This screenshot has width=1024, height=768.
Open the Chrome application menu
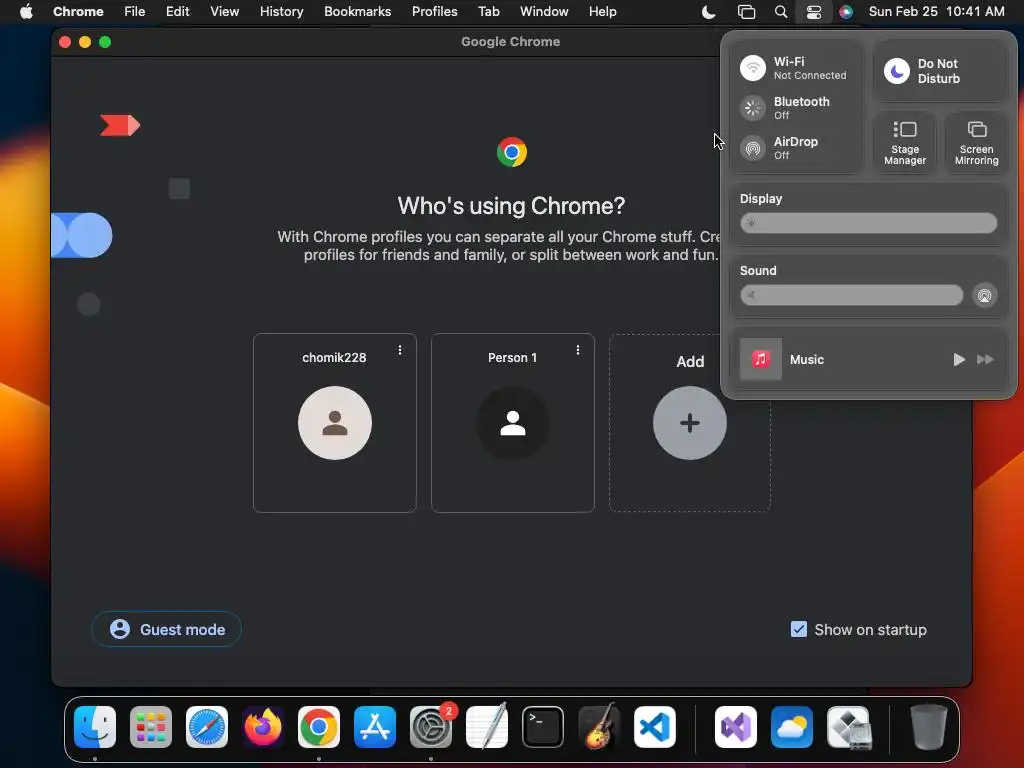pos(78,11)
